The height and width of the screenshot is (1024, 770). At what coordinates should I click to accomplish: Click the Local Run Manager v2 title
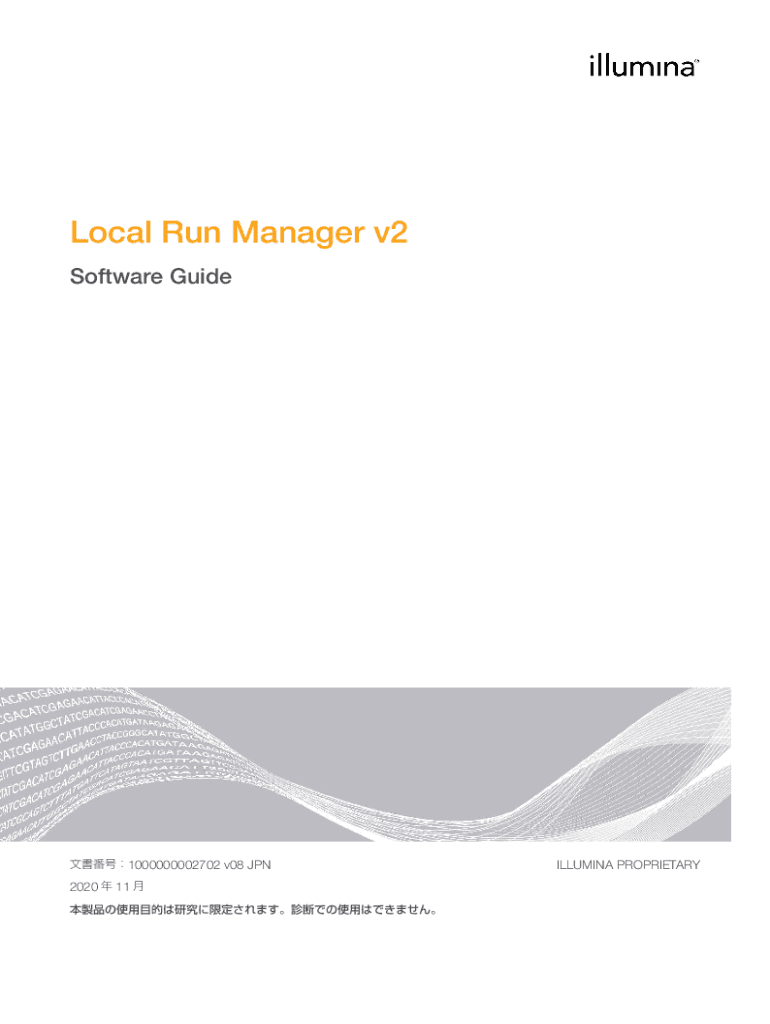pos(238,233)
